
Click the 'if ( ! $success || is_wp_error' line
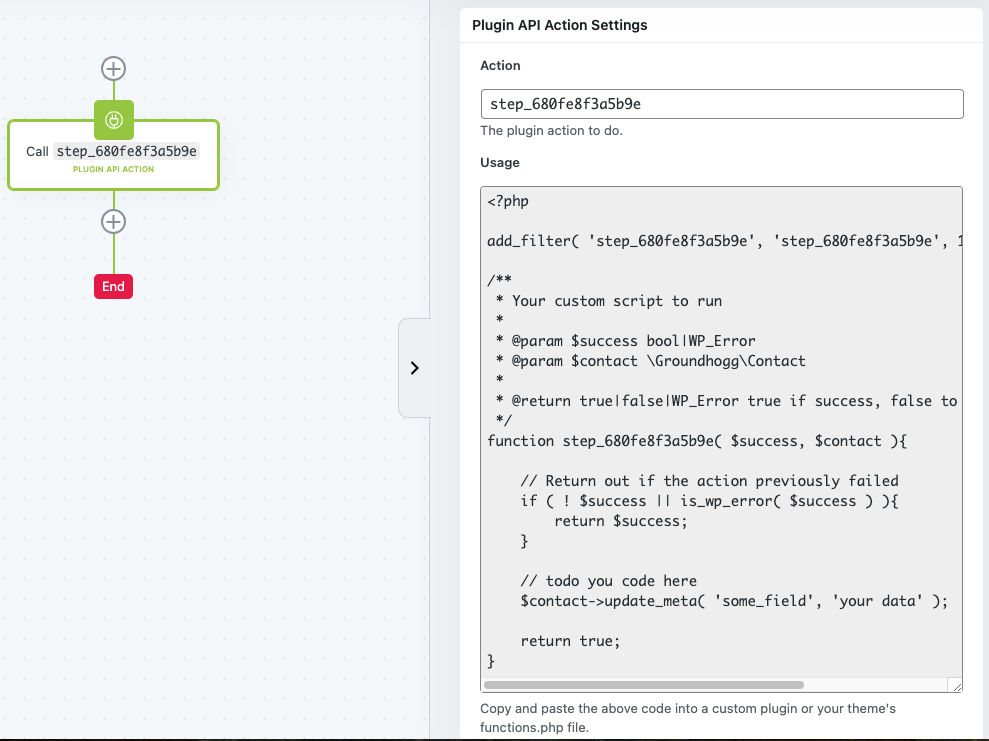click(710, 501)
